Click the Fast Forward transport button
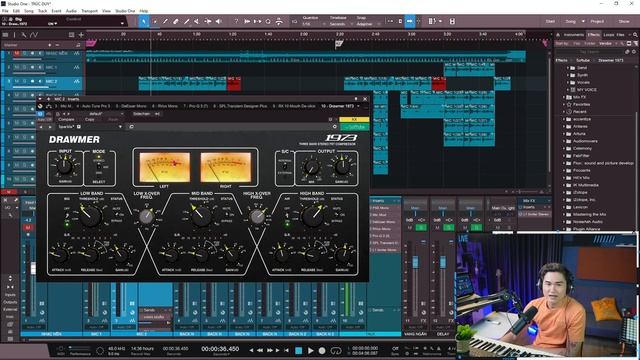The height and width of the screenshot is (360, 640). click(270, 350)
